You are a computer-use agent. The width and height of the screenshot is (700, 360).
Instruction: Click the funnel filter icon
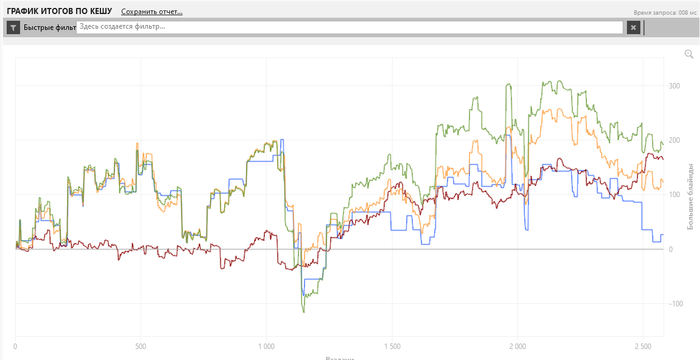(13, 28)
